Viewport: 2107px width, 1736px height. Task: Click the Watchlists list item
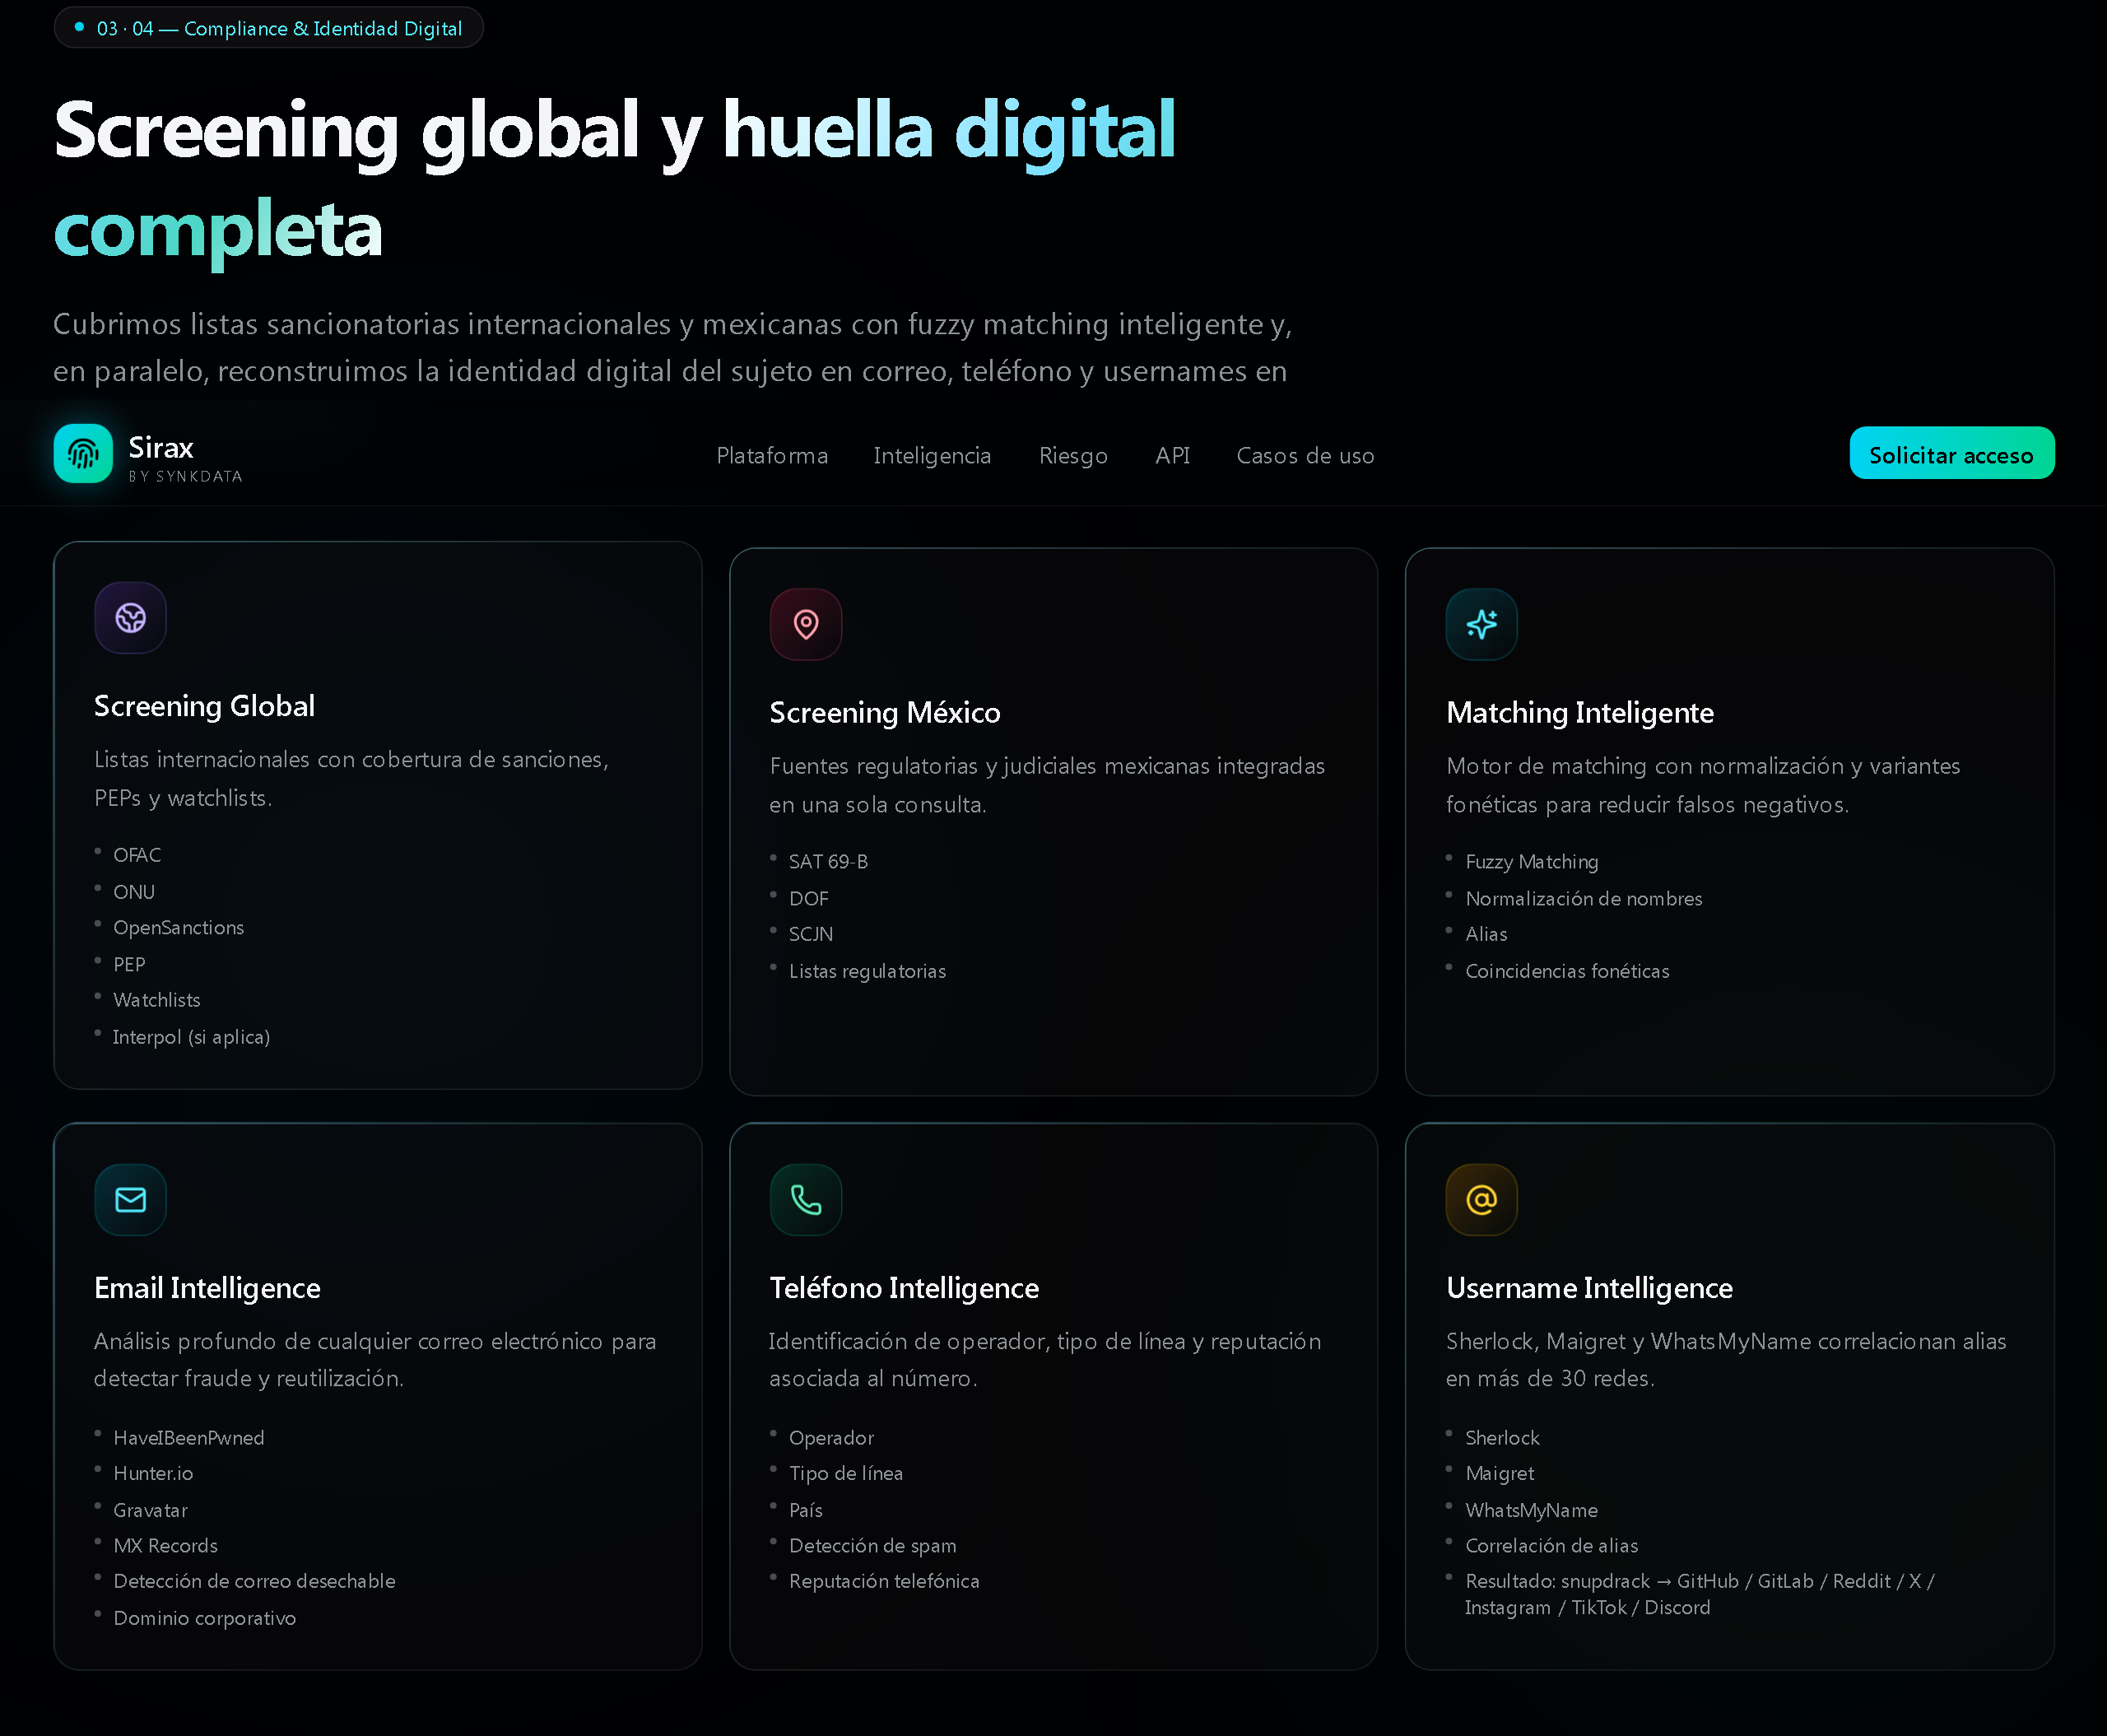click(157, 1000)
